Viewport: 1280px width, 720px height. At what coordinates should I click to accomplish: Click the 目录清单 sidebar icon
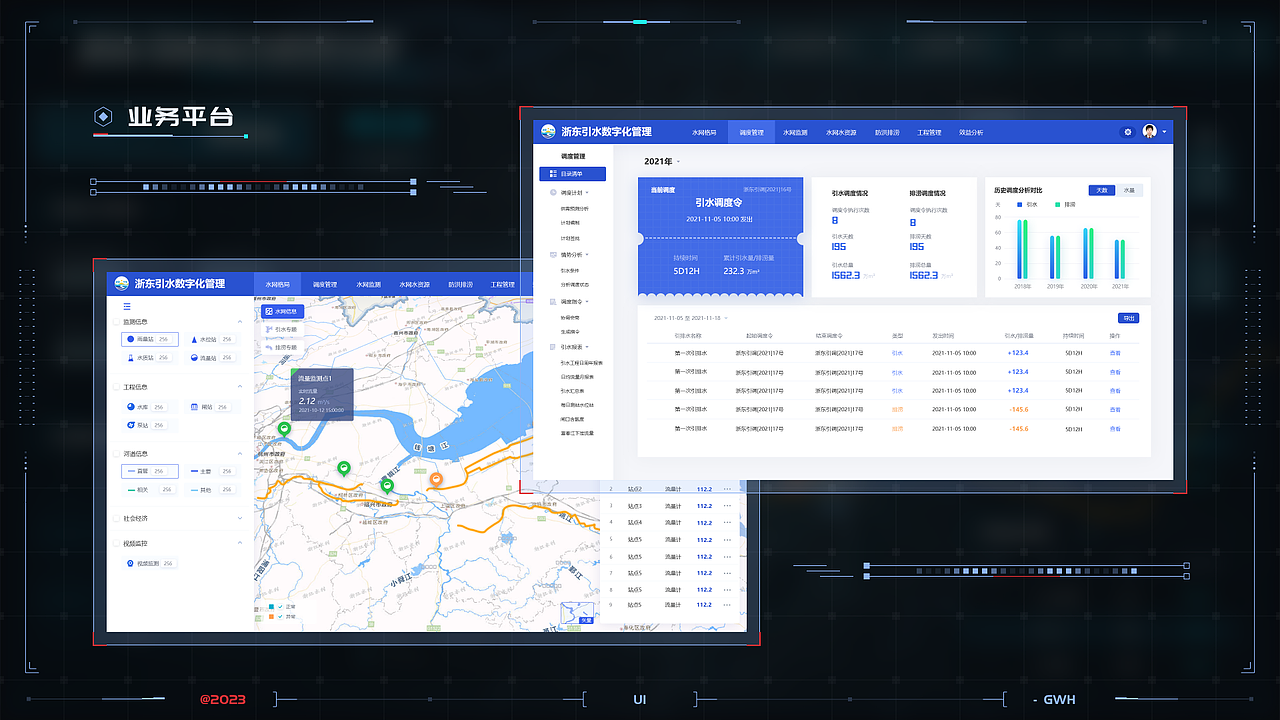[553, 174]
